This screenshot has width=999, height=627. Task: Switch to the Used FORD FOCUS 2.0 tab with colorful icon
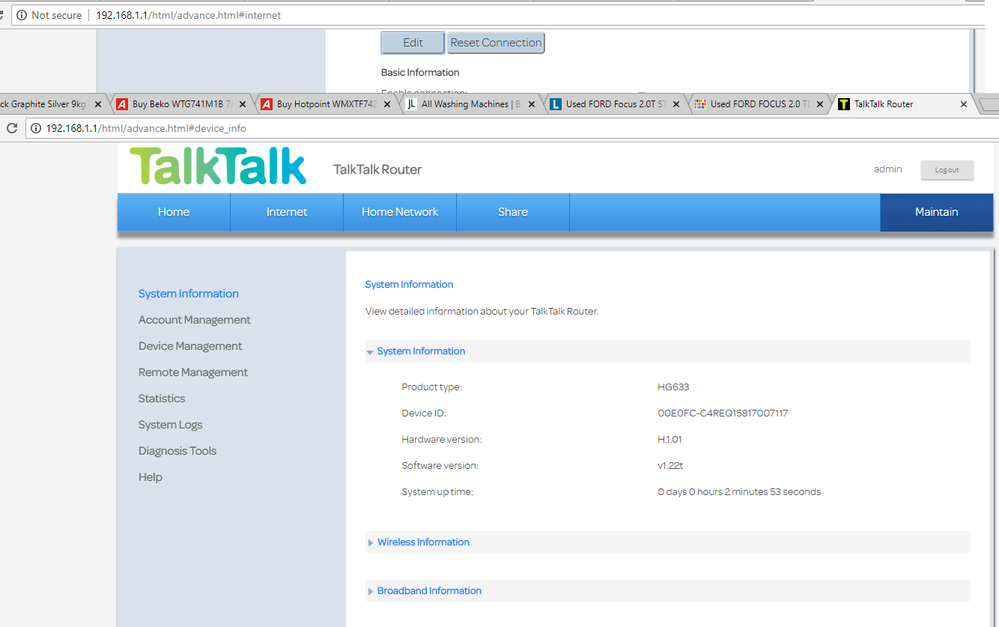coord(757,104)
